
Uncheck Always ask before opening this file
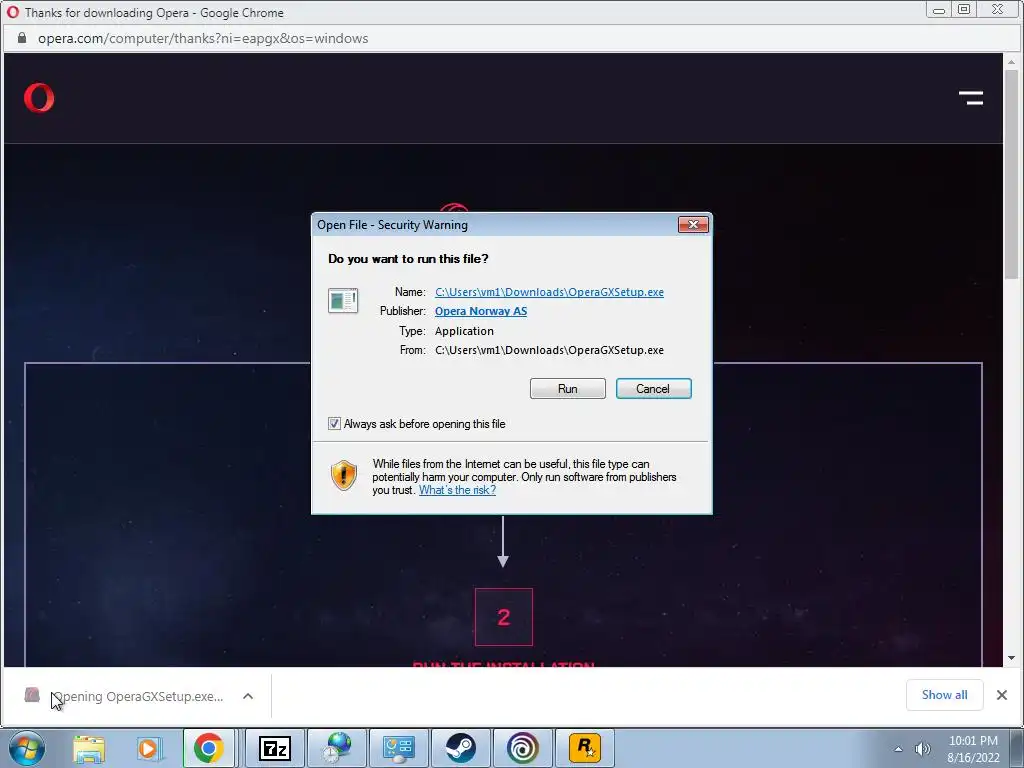334,424
